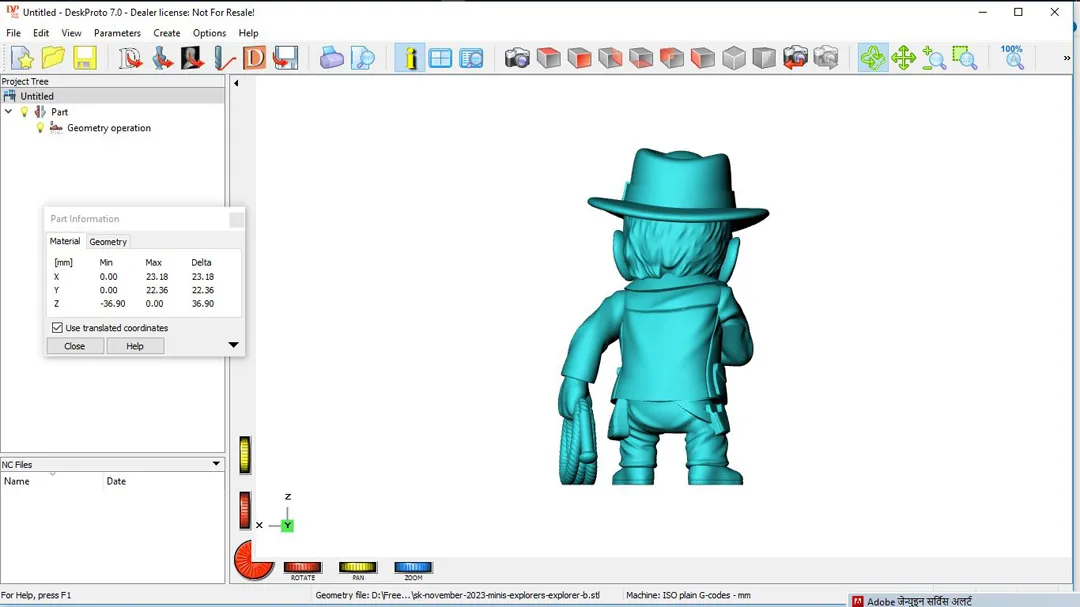Activate the mouse Zoom plus/minus magnifier
Screen dimensions: 1080x607
click(x=934, y=58)
